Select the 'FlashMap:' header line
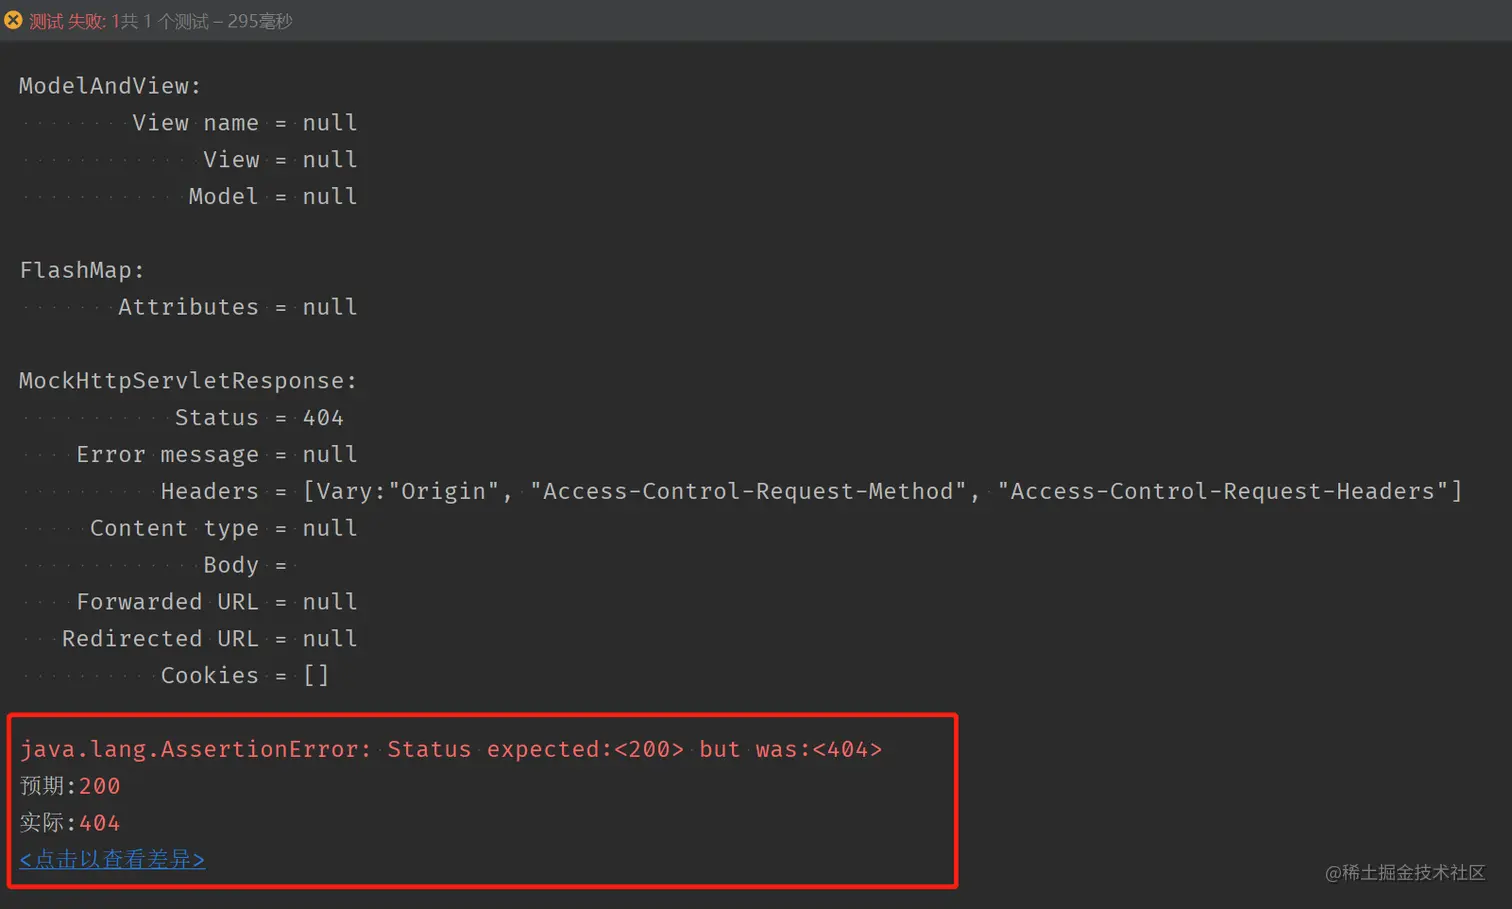The width and height of the screenshot is (1512, 909). point(82,270)
